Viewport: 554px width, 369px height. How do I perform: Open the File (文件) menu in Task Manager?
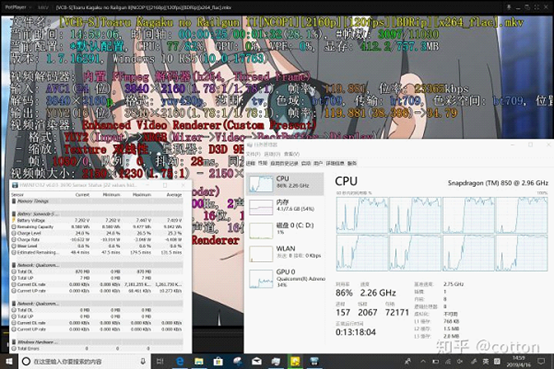click(253, 154)
